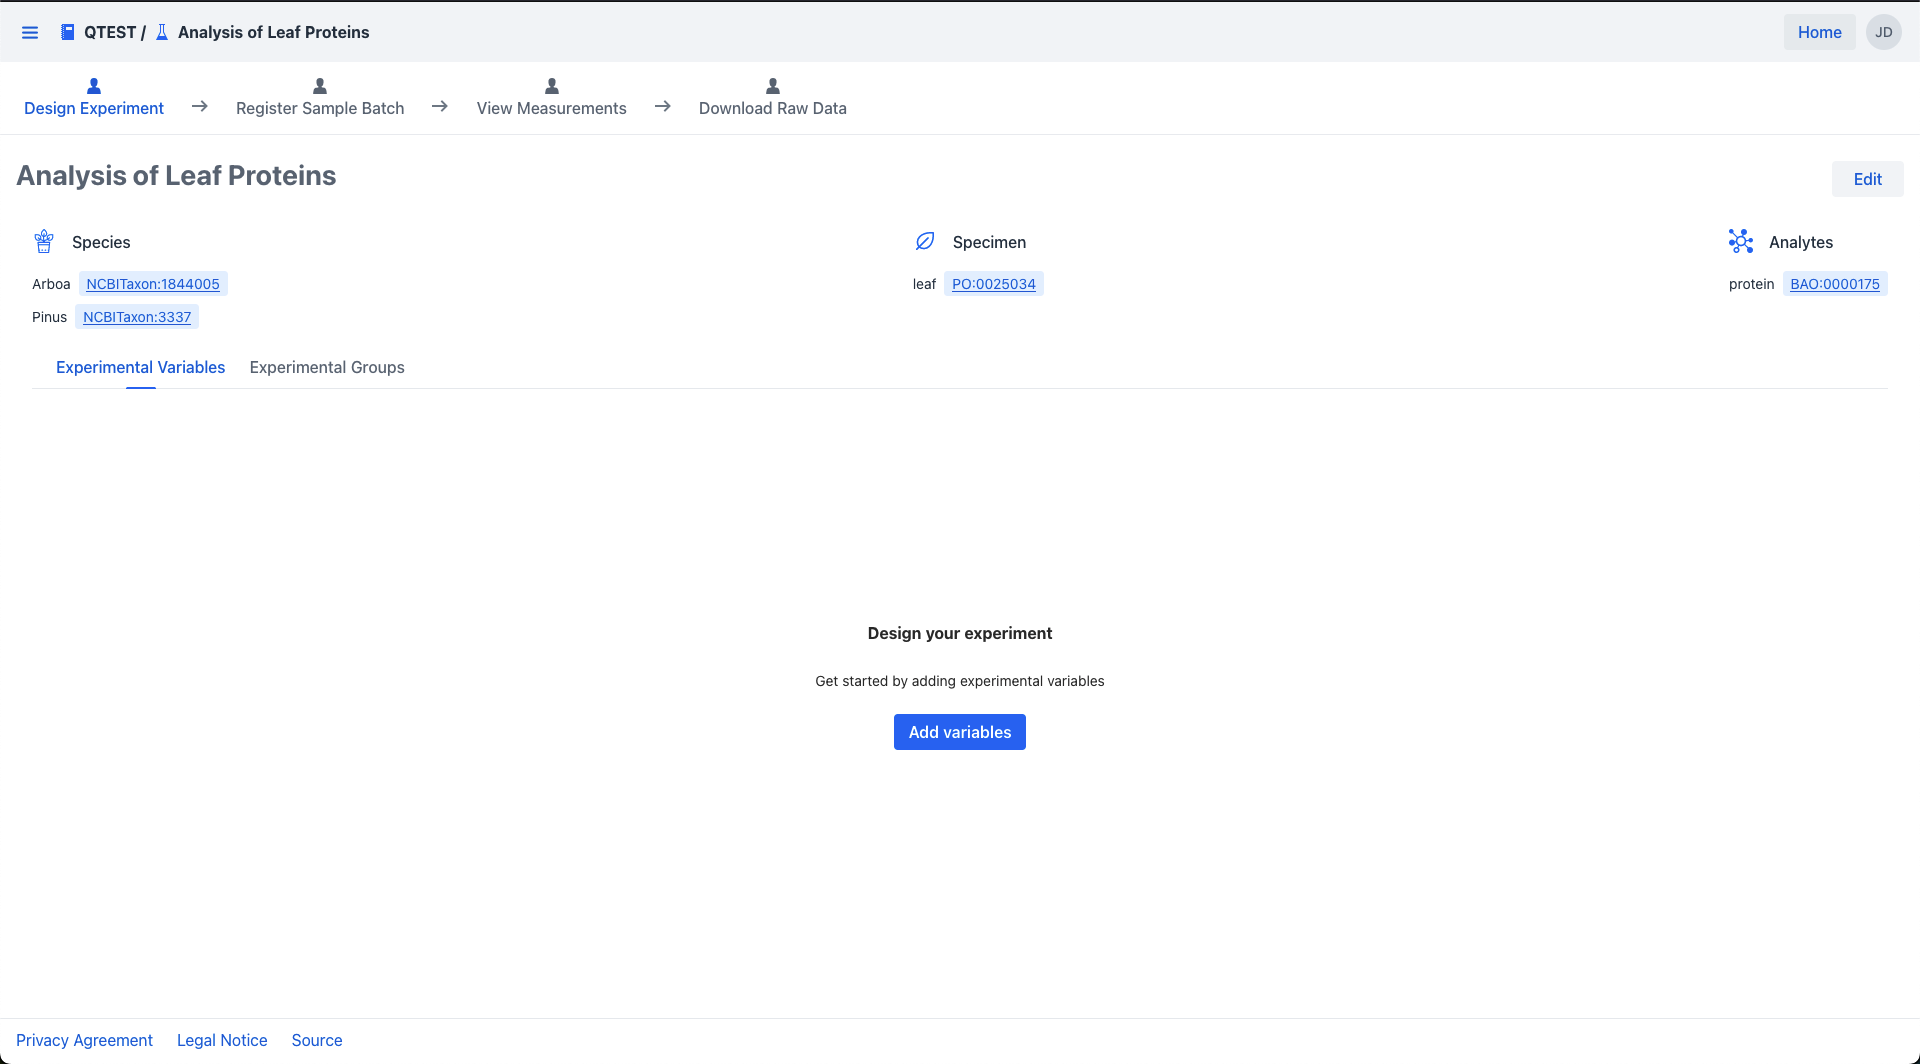The image size is (1920, 1064).
Task: Click the flask icon beside experiment title
Action: click(162, 32)
